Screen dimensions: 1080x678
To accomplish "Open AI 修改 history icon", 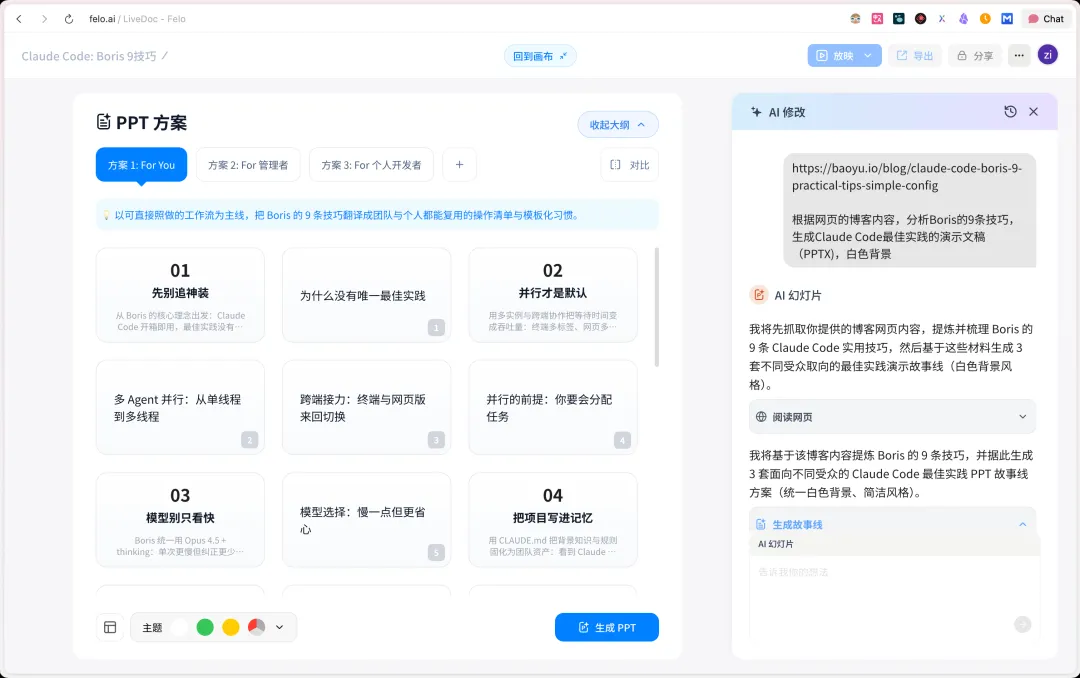I will tap(1010, 112).
